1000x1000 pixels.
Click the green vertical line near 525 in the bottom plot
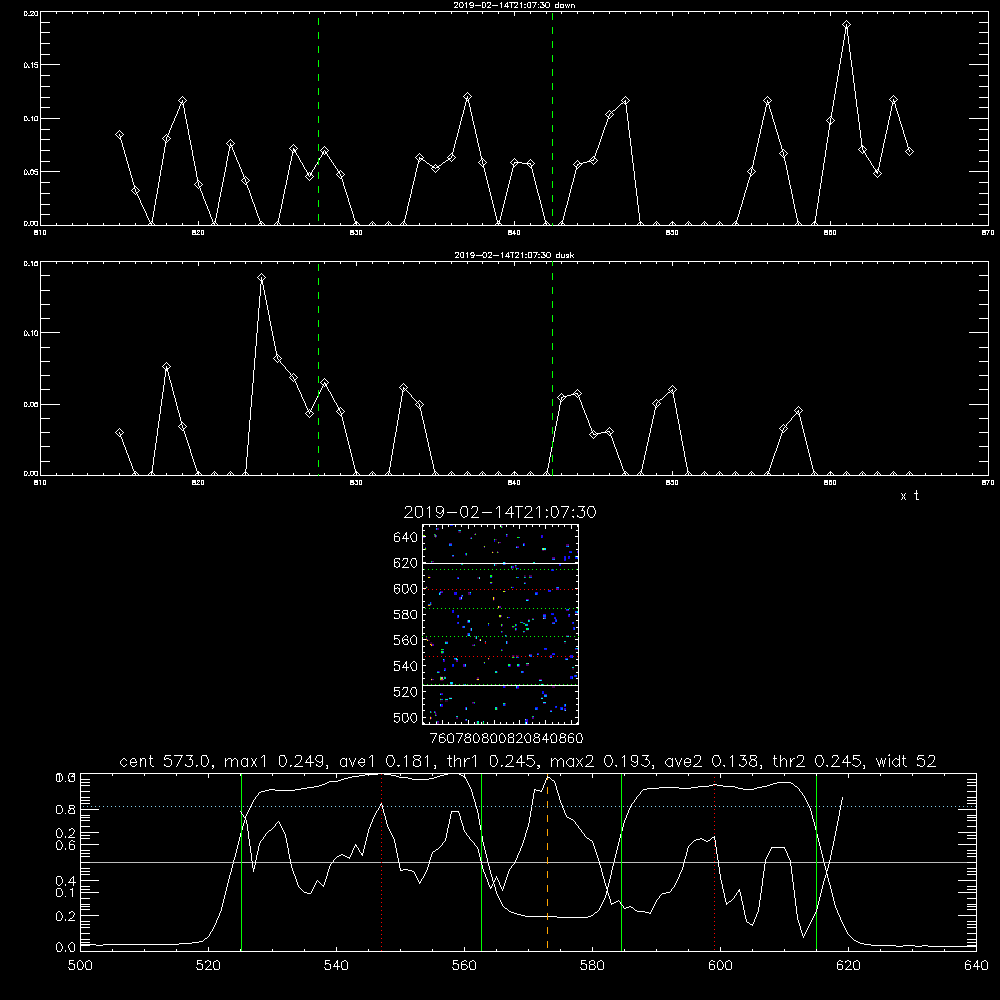coord(241,861)
